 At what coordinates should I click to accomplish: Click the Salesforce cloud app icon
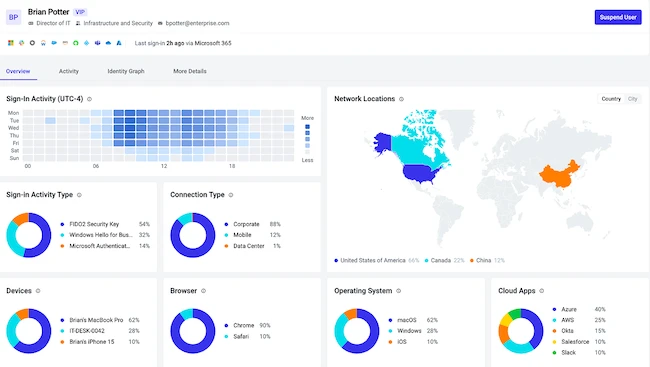[x=54, y=43]
